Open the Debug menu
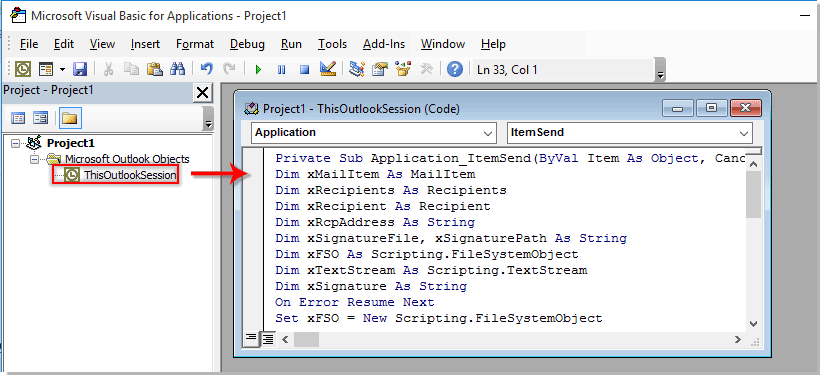 [x=247, y=44]
